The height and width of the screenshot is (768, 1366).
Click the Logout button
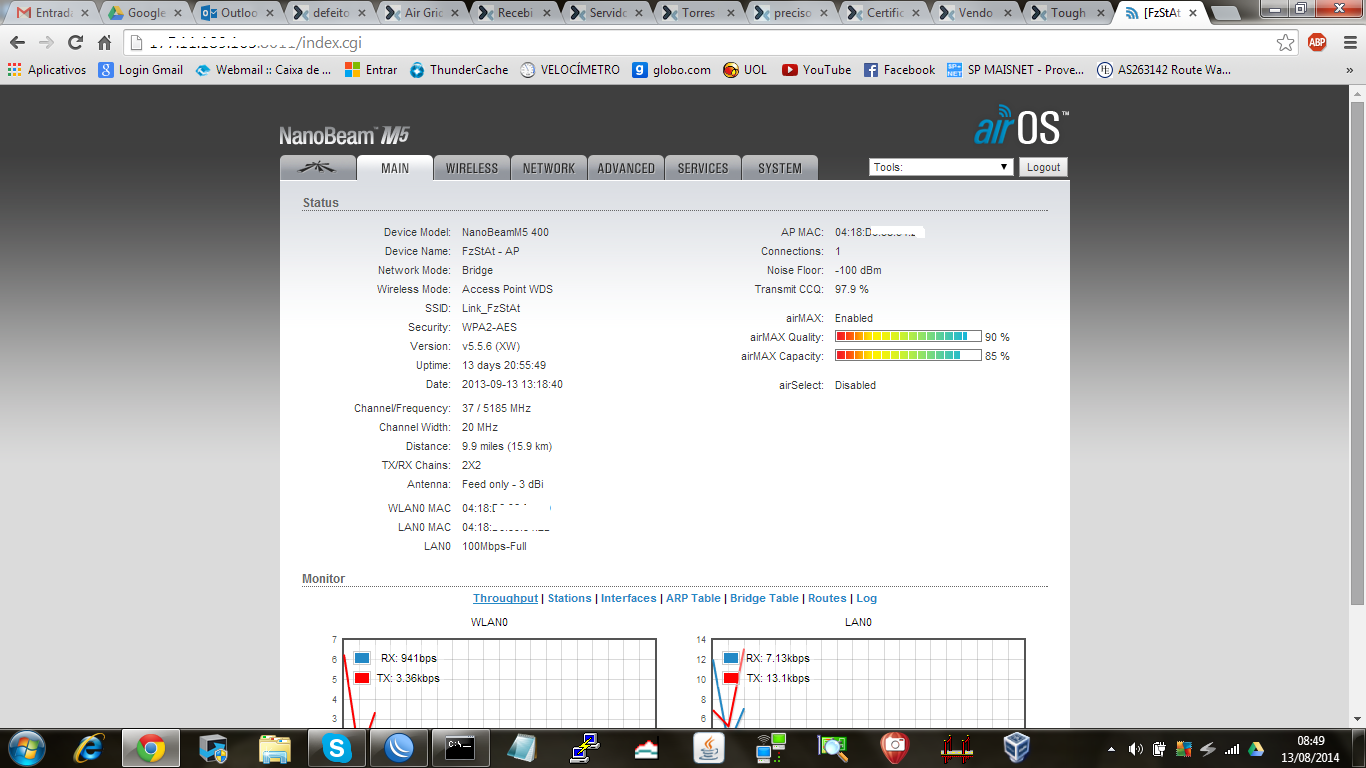tap(1043, 167)
